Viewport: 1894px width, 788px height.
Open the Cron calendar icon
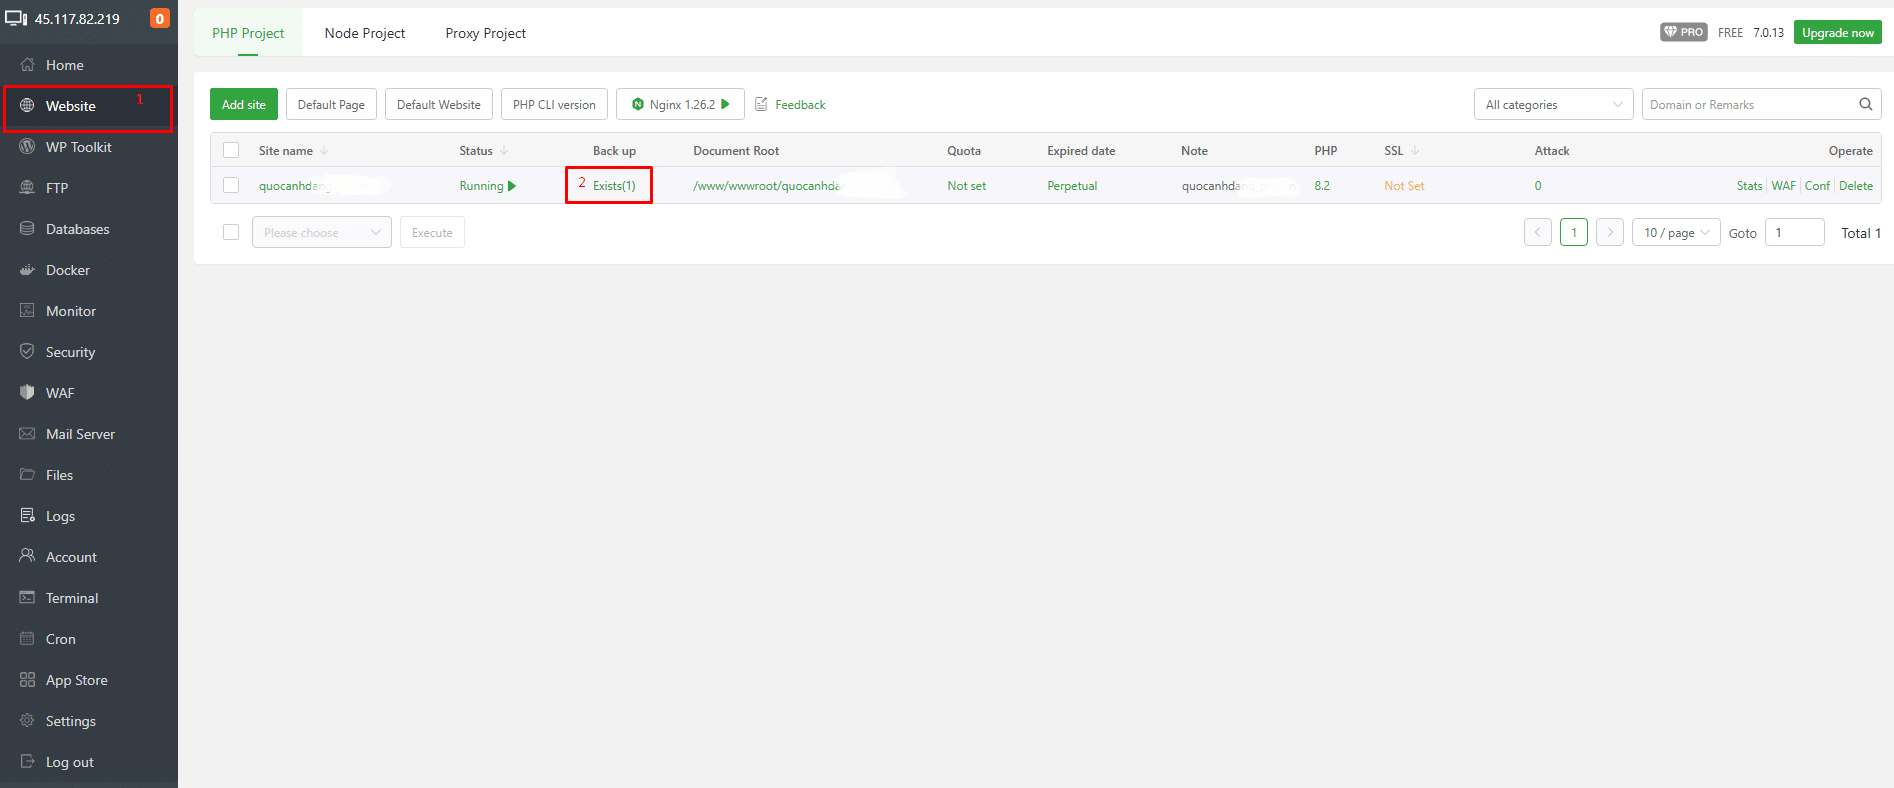(x=27, y=639)
